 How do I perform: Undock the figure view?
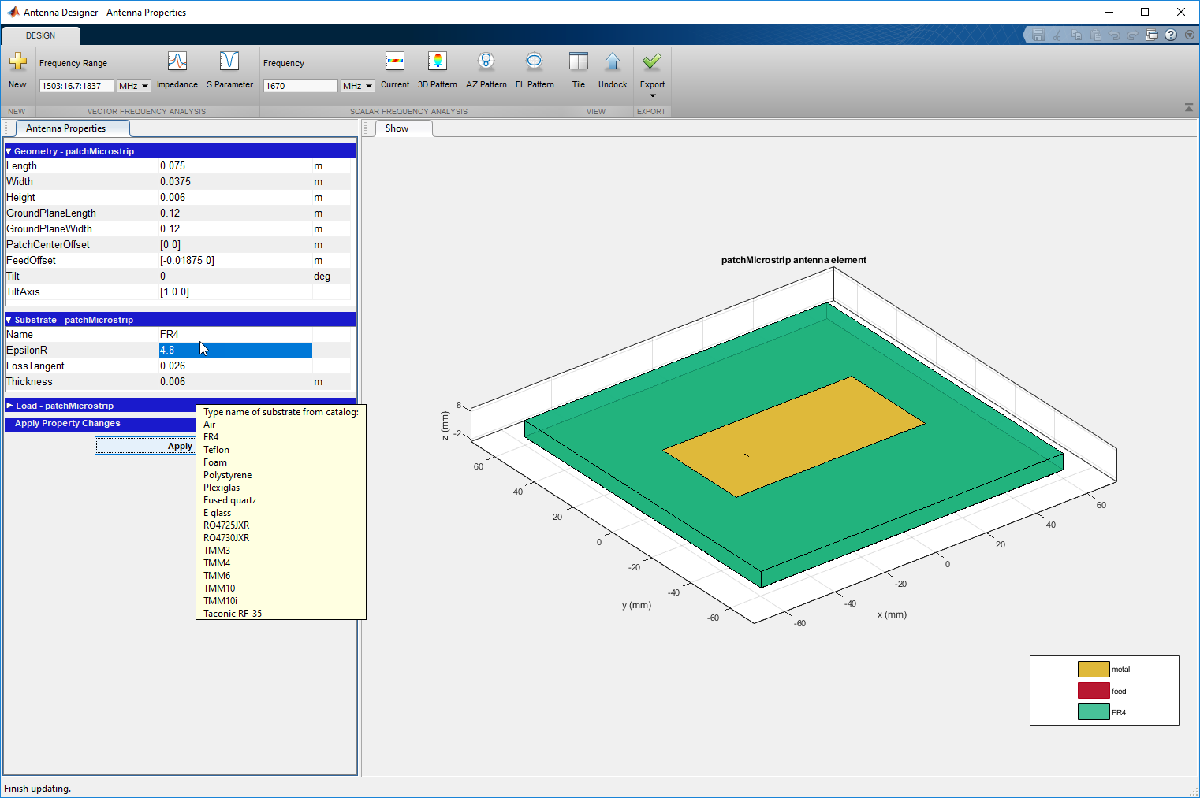613,62
